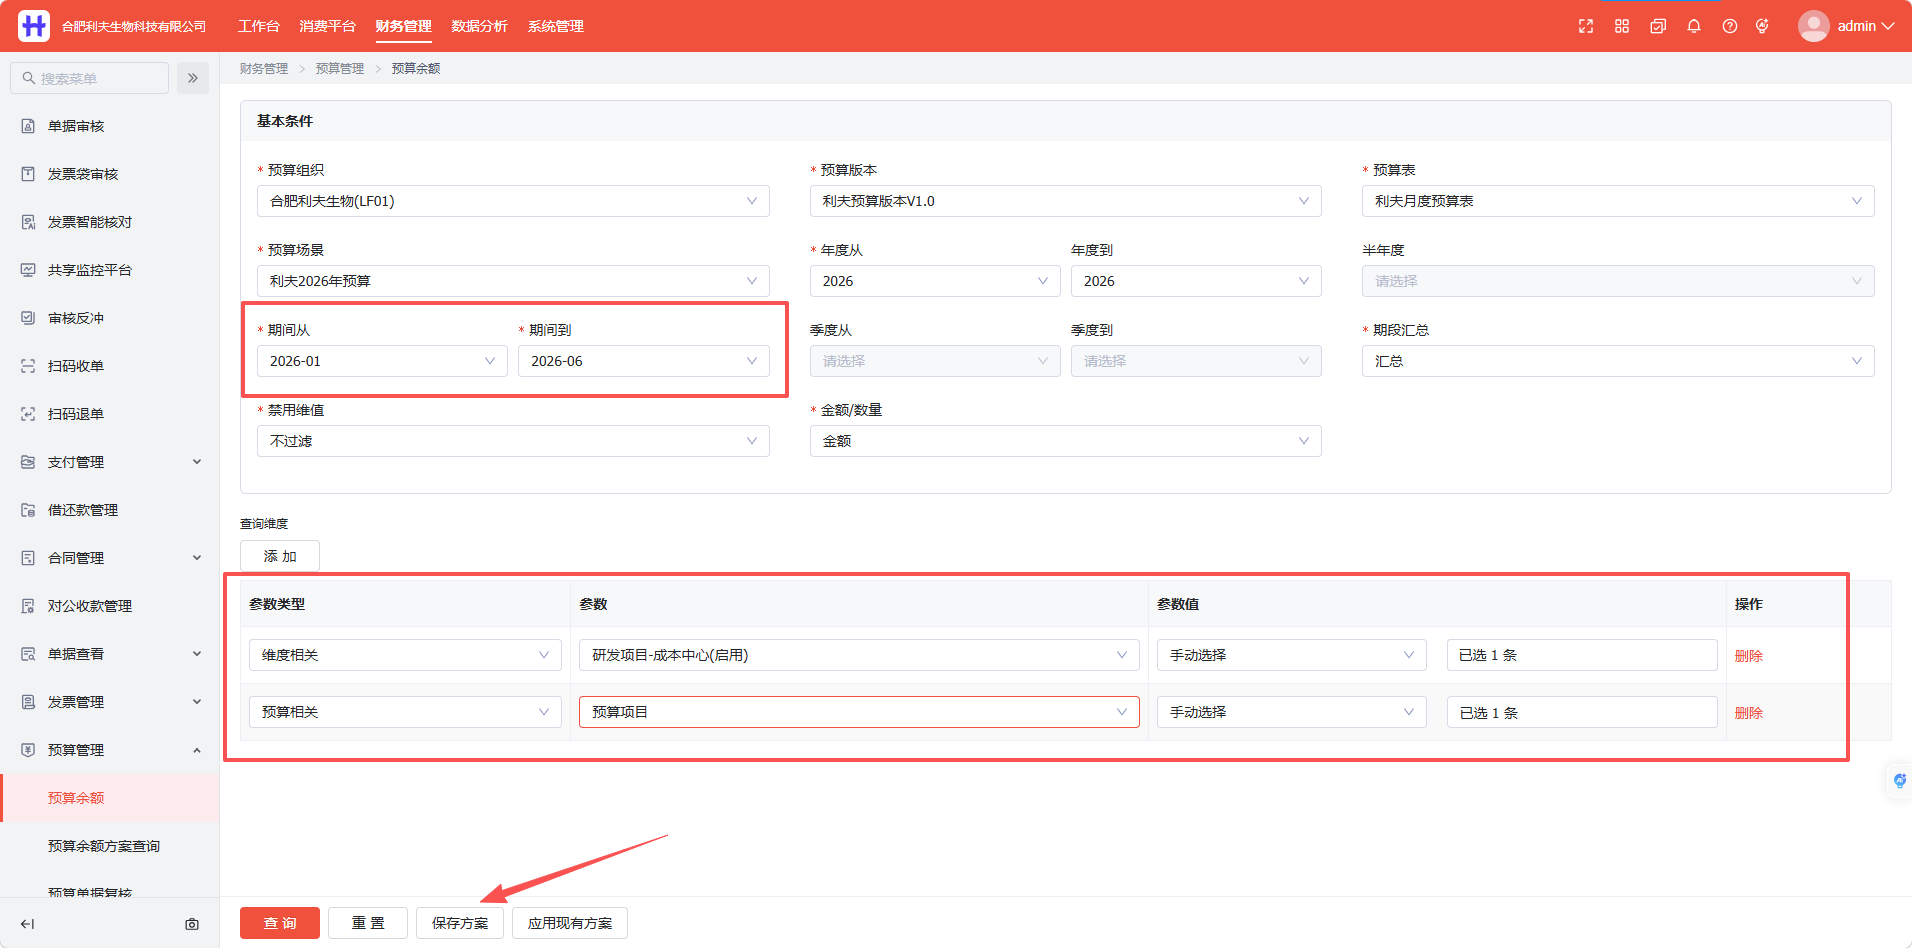Click the camera icon at sidebar bottom
Viewport: 1912px width, 948px height.
[x=192, y=924]
